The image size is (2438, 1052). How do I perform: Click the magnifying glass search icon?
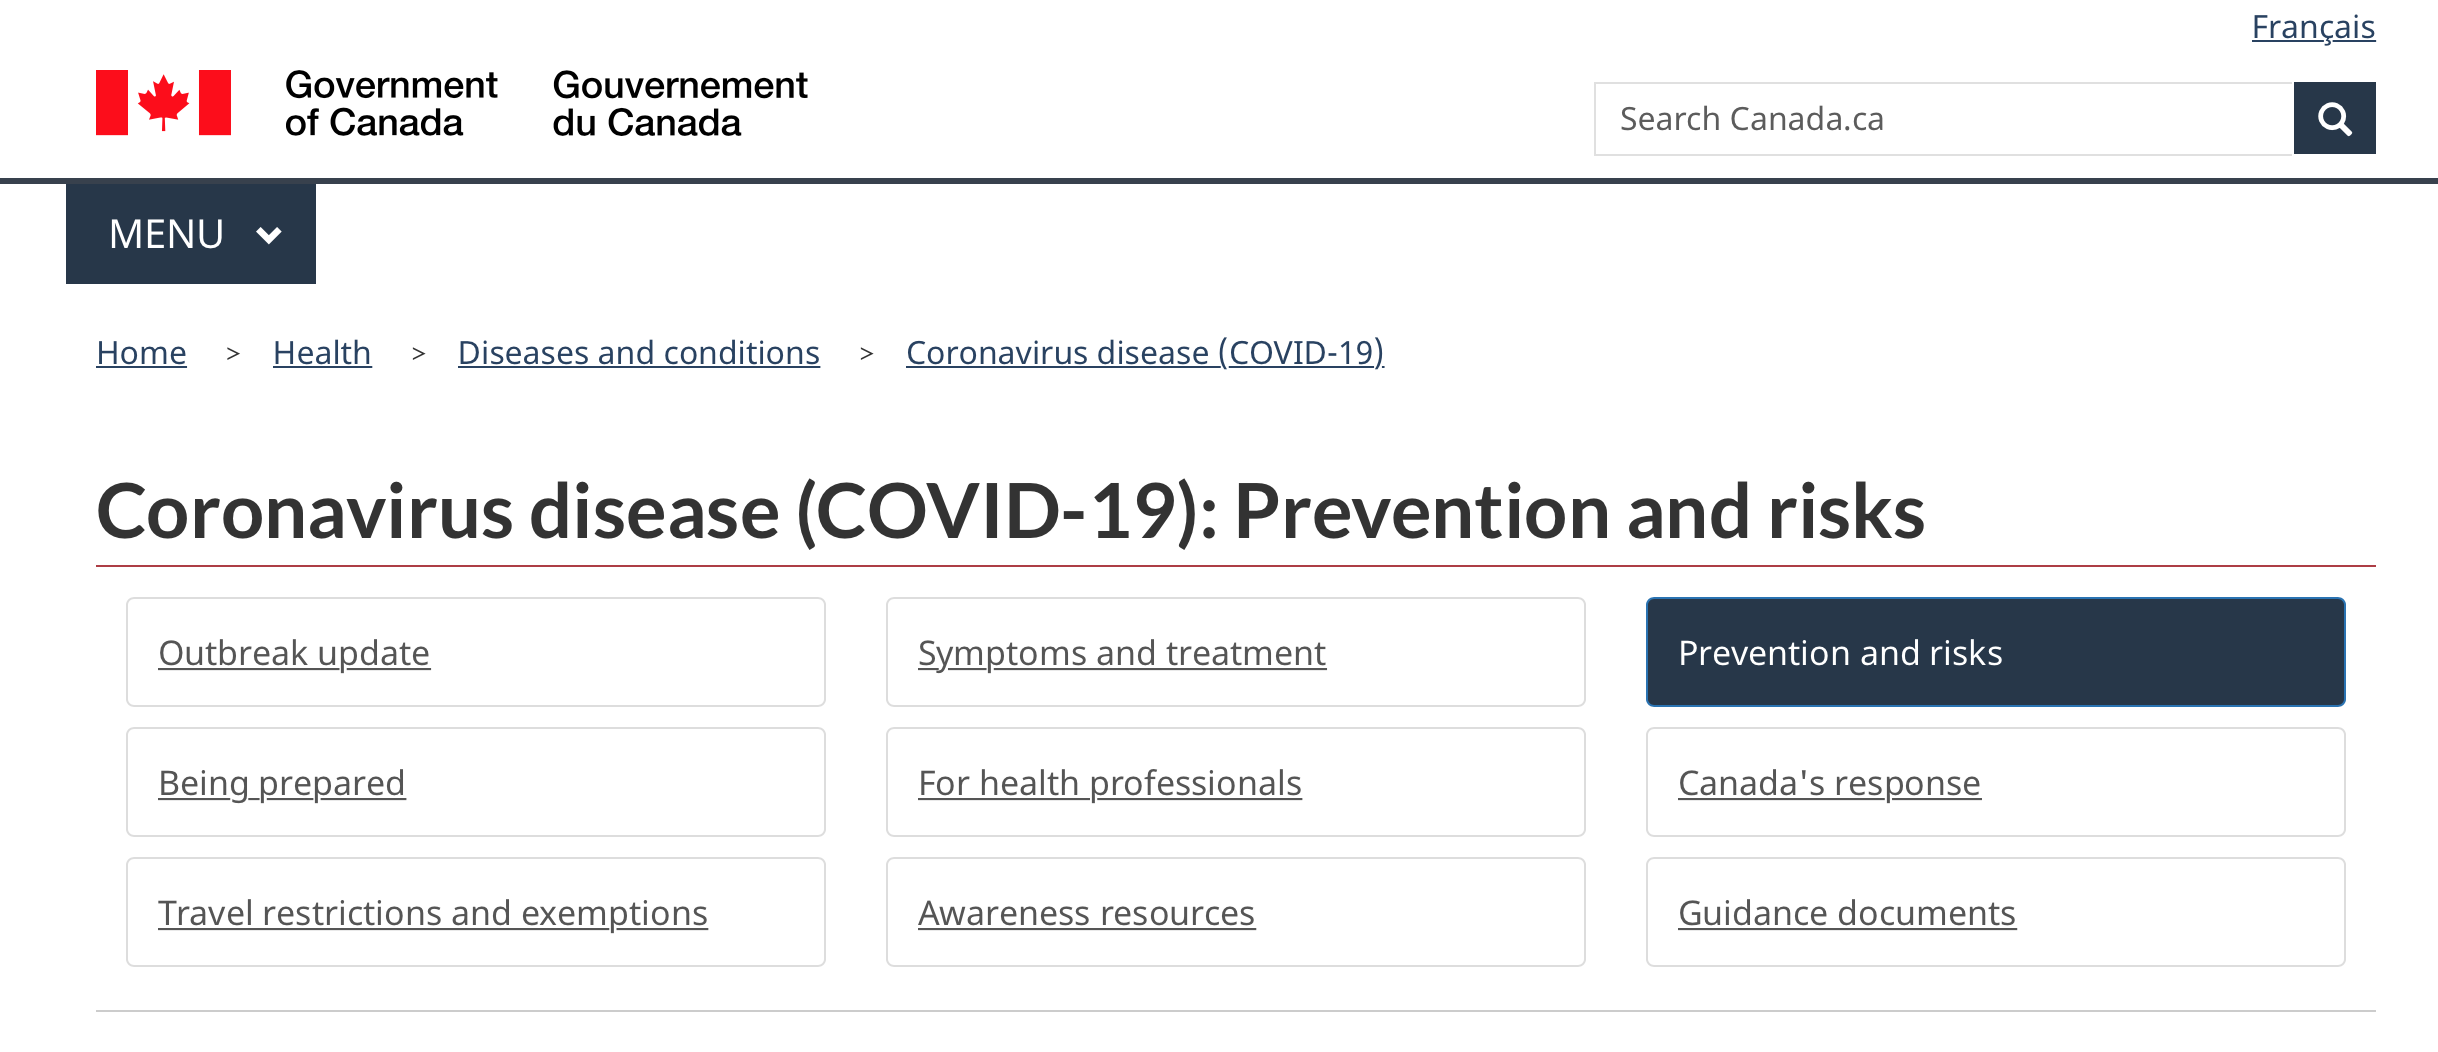point(2334,118)
